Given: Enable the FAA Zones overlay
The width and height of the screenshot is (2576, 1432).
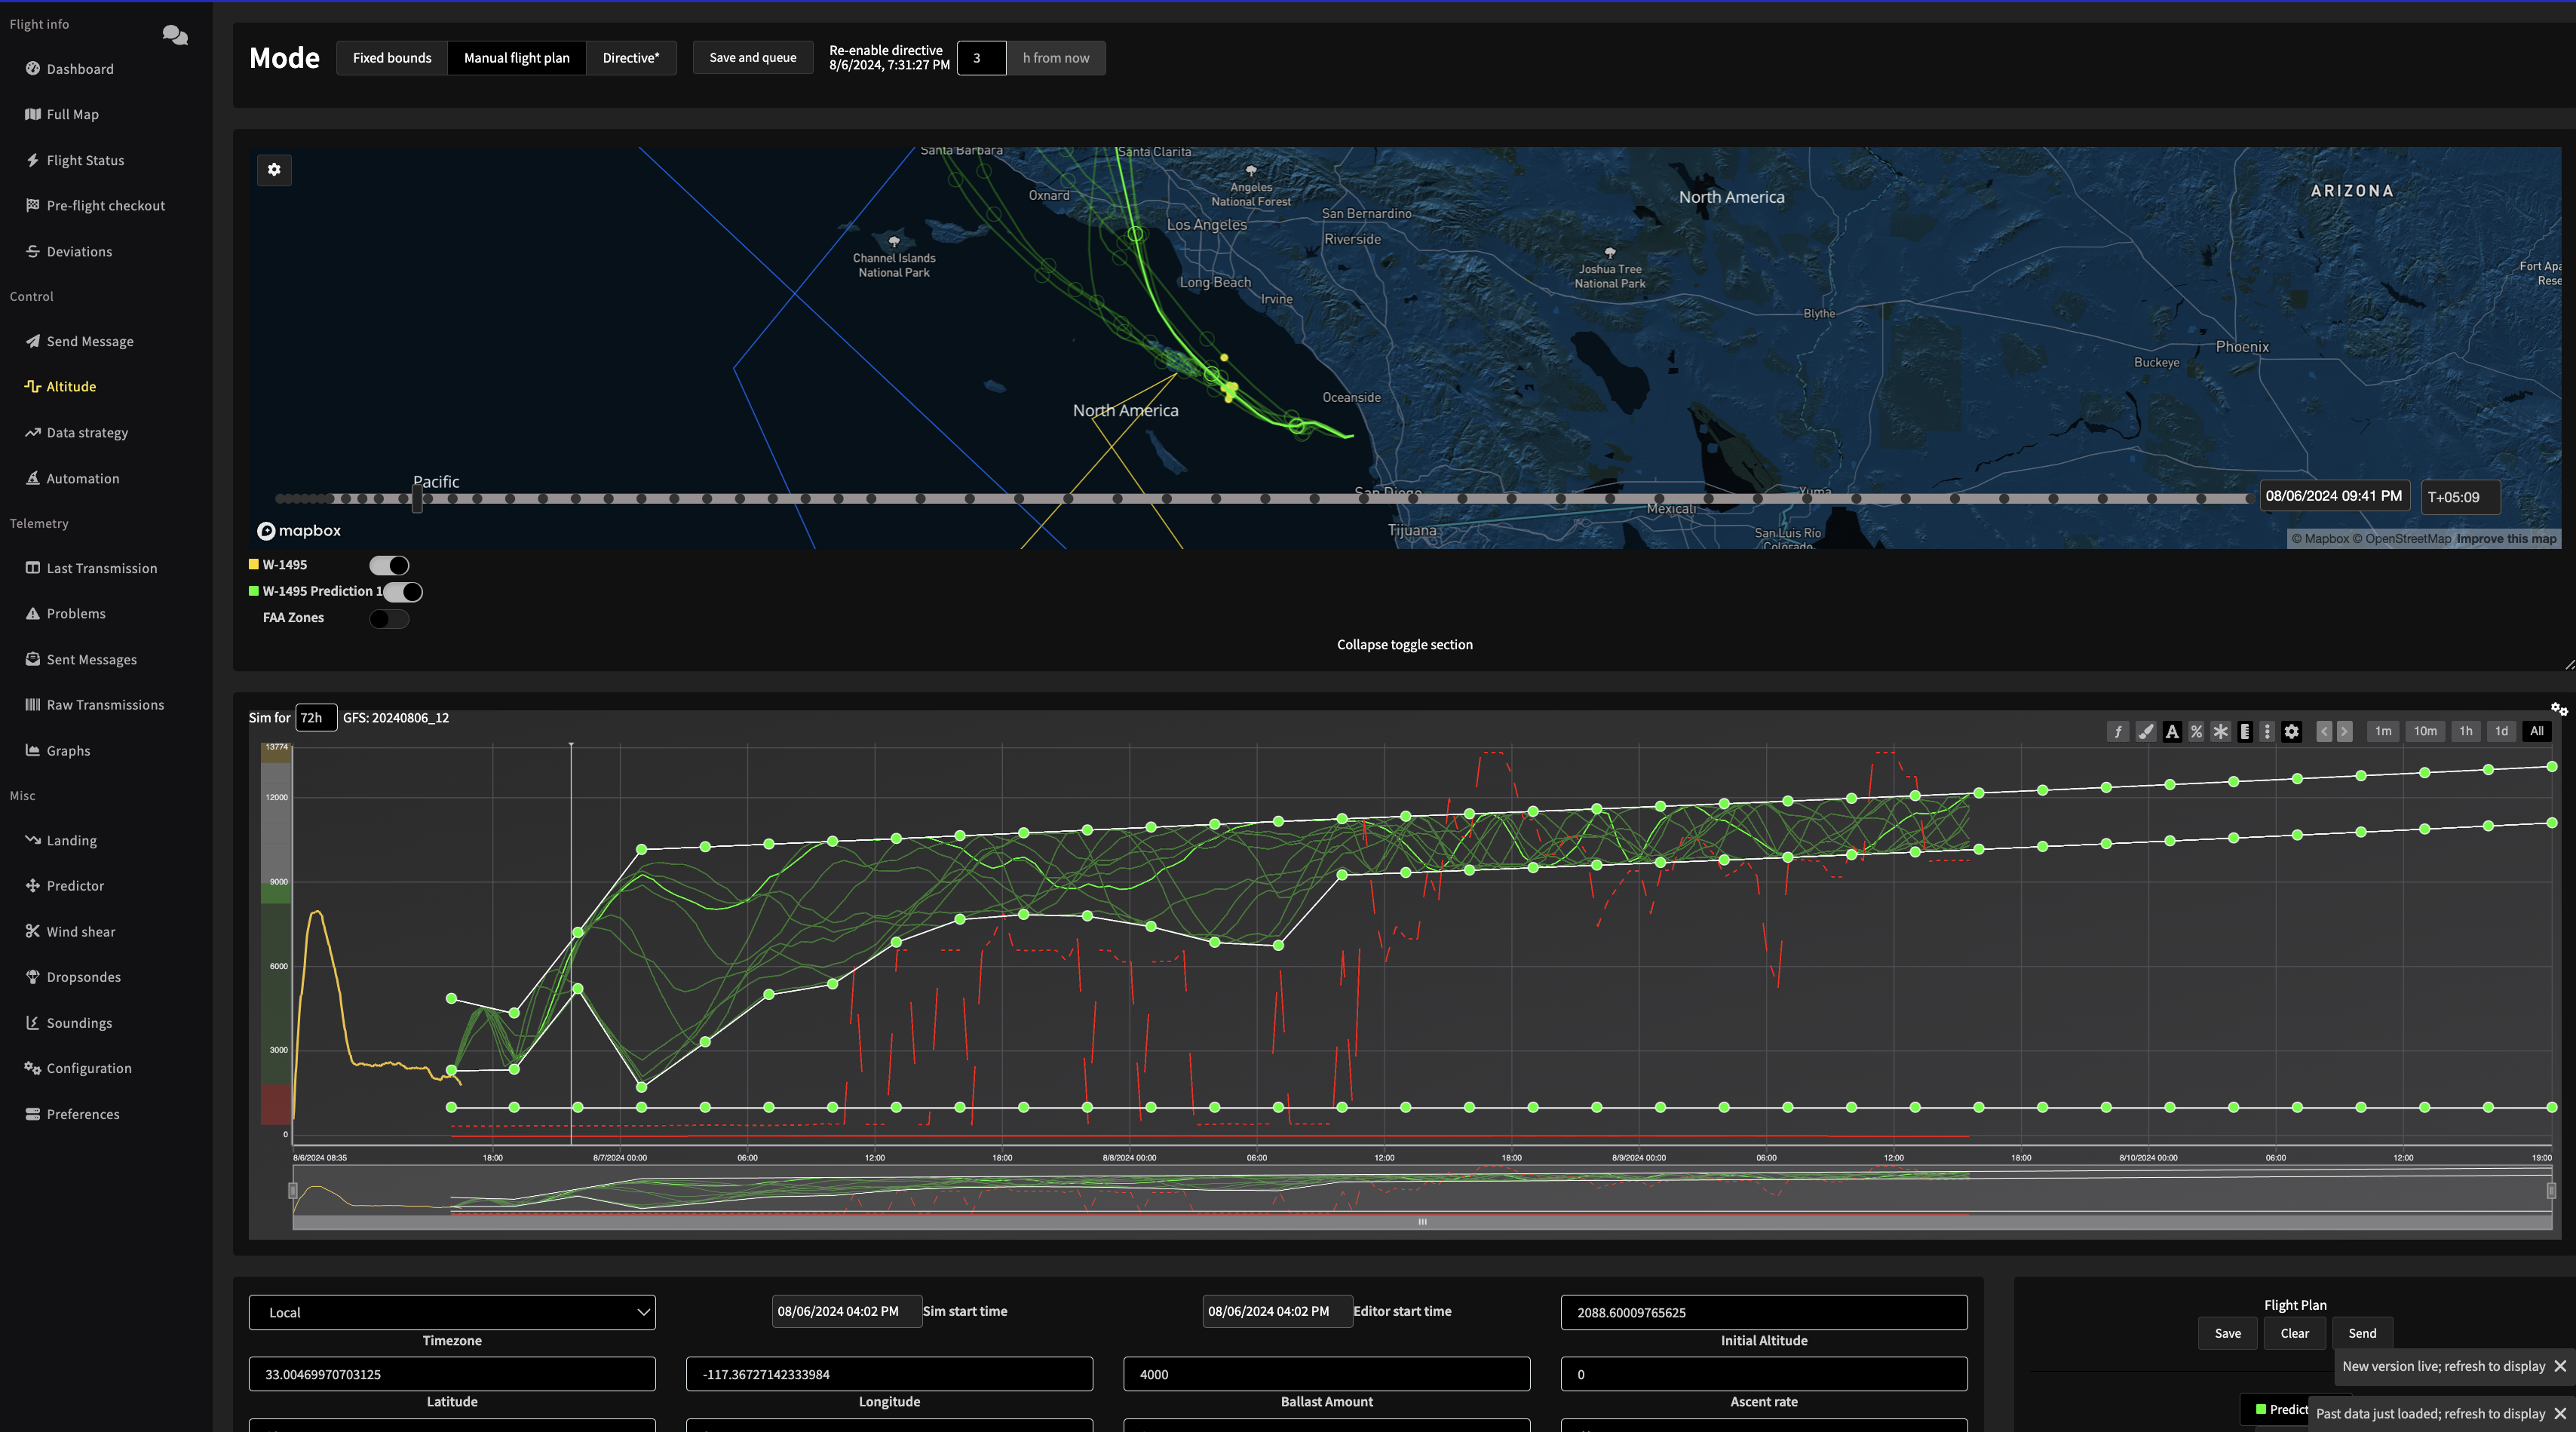Looking at the screenshot, I should [x=389, y=618].
